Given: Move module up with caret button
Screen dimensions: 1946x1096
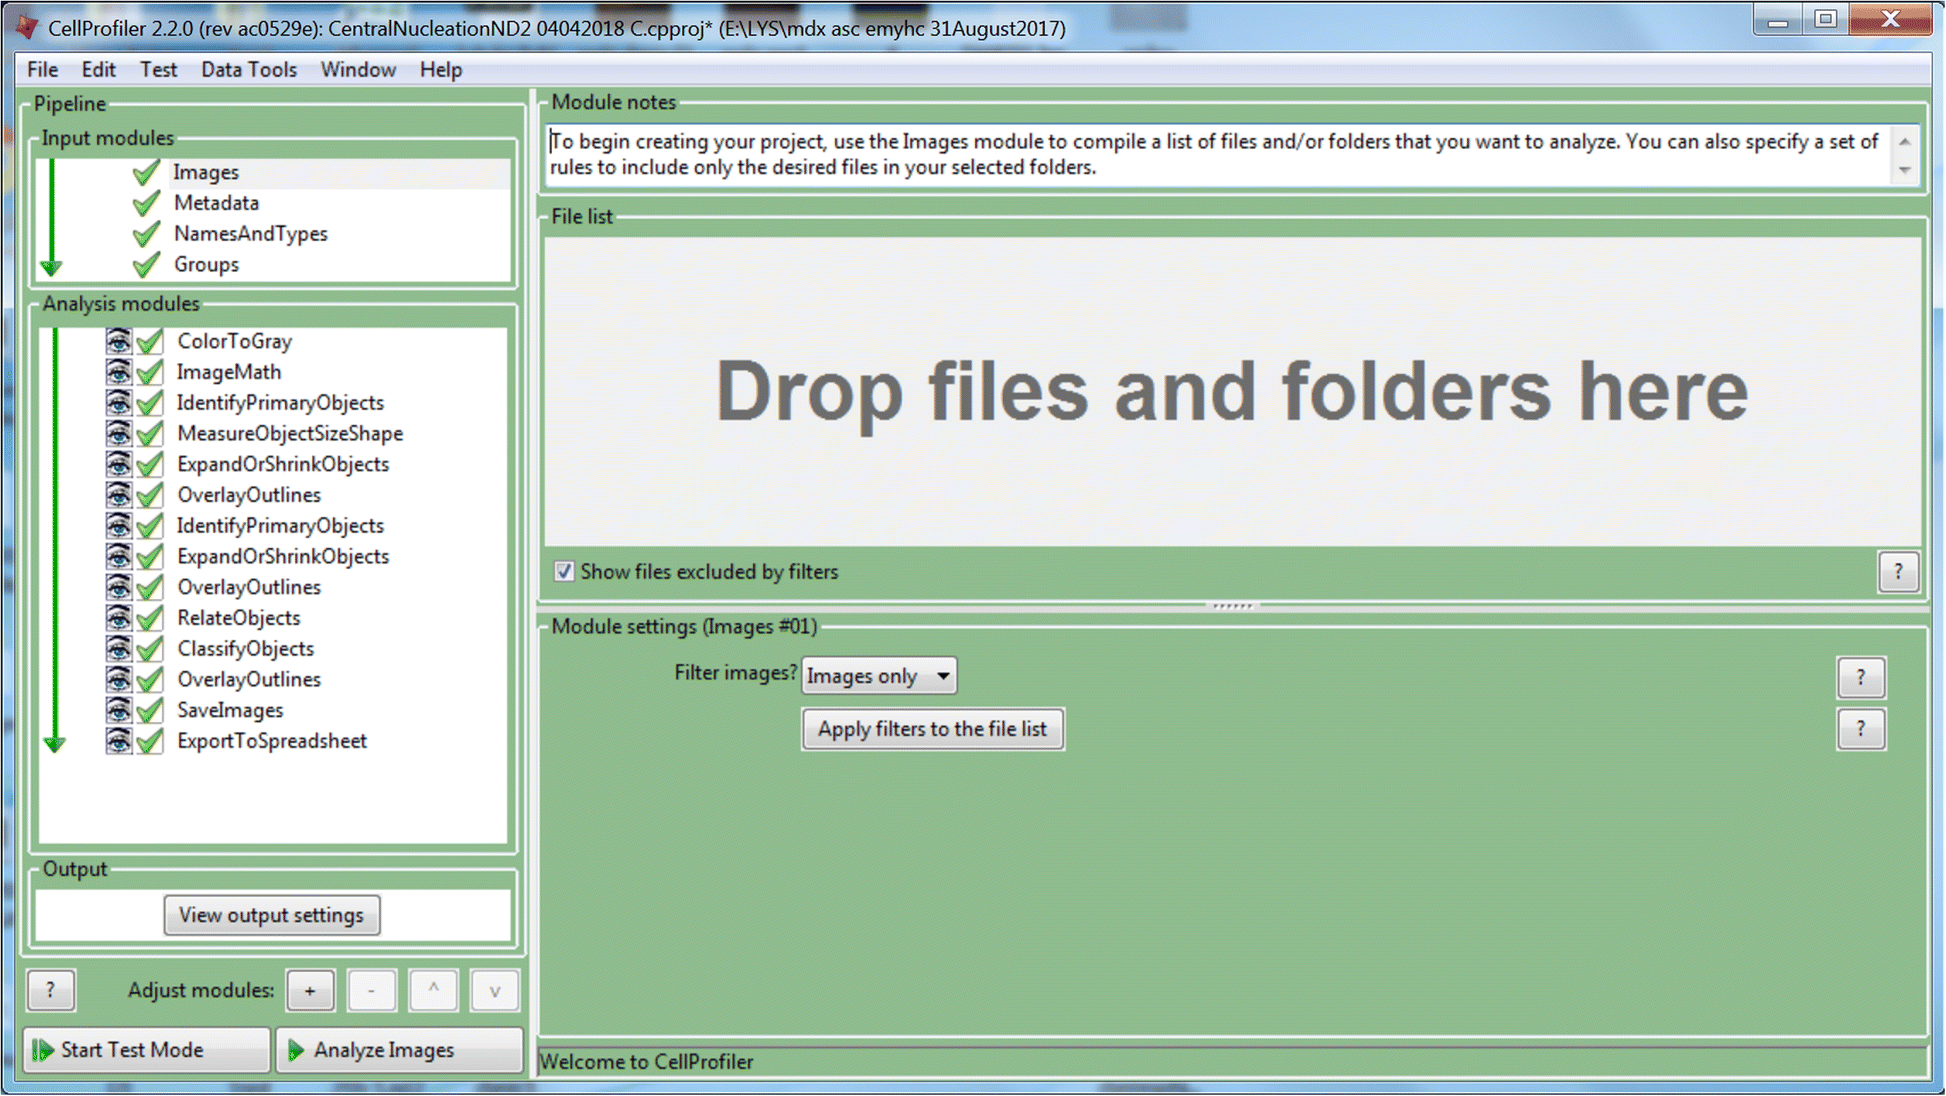Looking at the screenshot, I should 433,990.
